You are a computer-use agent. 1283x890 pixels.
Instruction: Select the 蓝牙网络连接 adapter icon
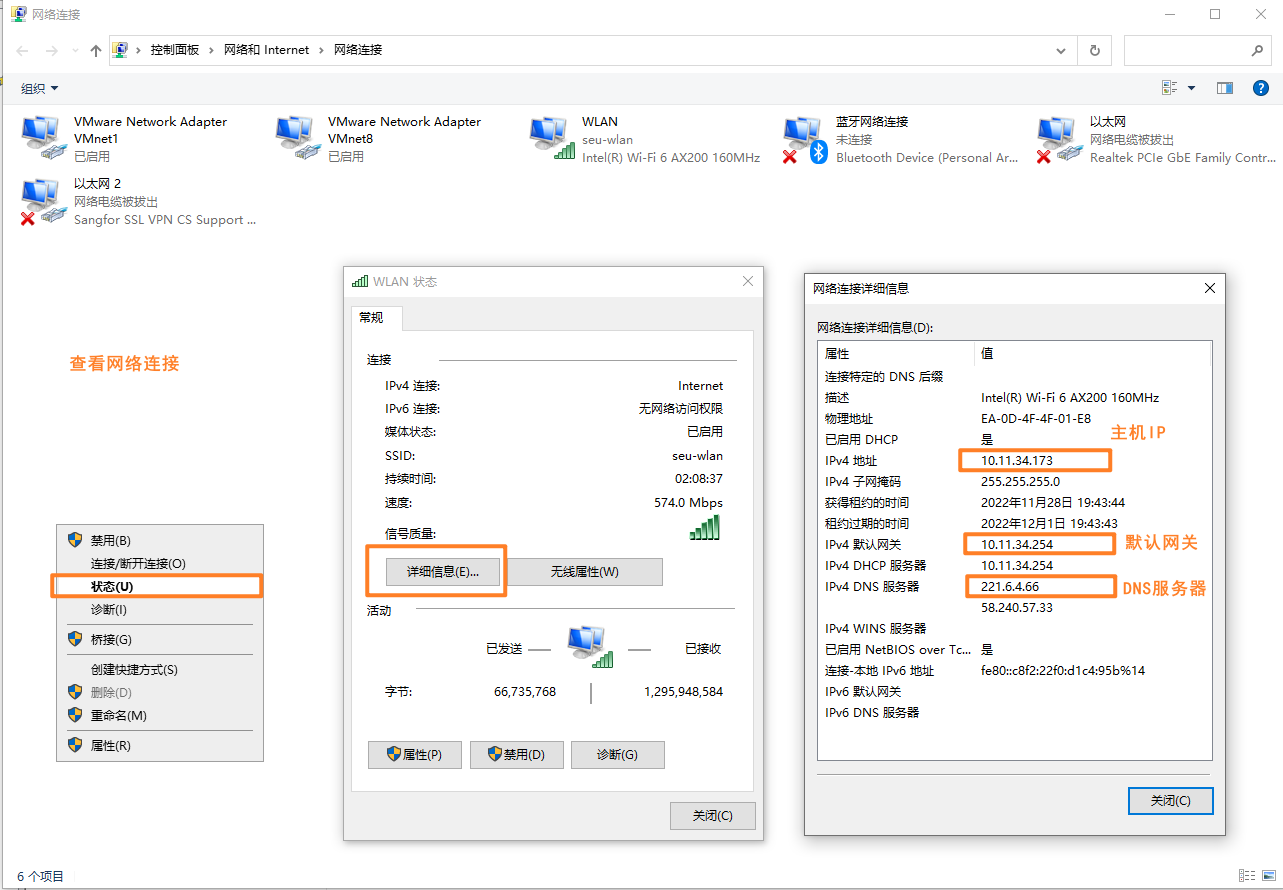click(x=806, y=138)
